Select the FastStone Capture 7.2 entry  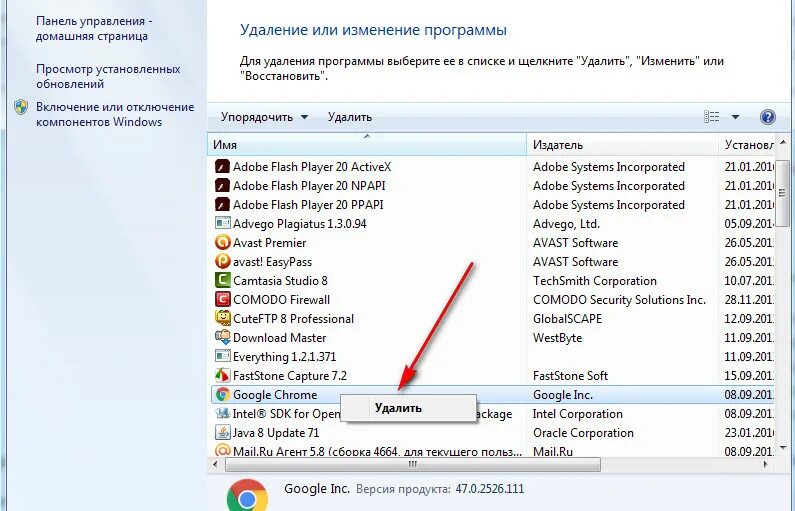click(491, 376)
